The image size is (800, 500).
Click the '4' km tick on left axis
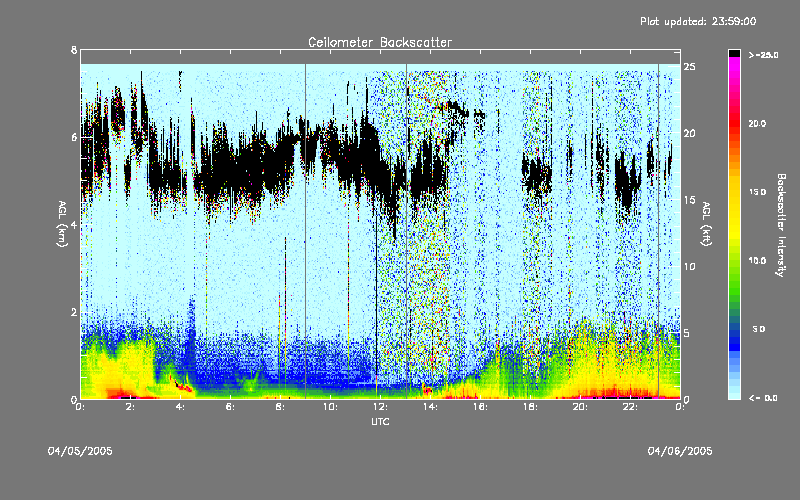[x=74, y=225]
